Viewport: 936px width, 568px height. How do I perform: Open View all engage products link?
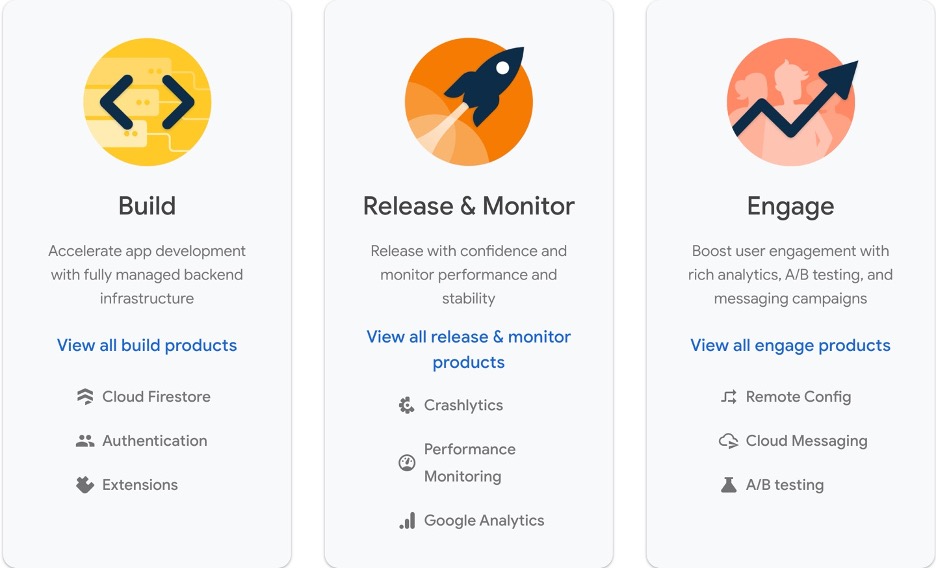[x=790, y=345]
